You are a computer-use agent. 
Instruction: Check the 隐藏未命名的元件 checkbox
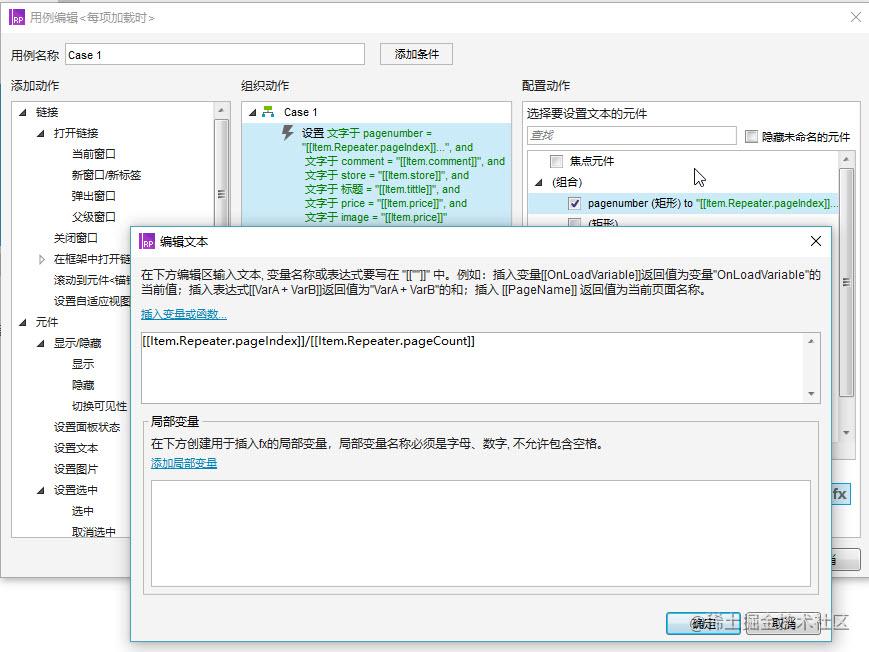pyautogui.click(x=751, y=136)
